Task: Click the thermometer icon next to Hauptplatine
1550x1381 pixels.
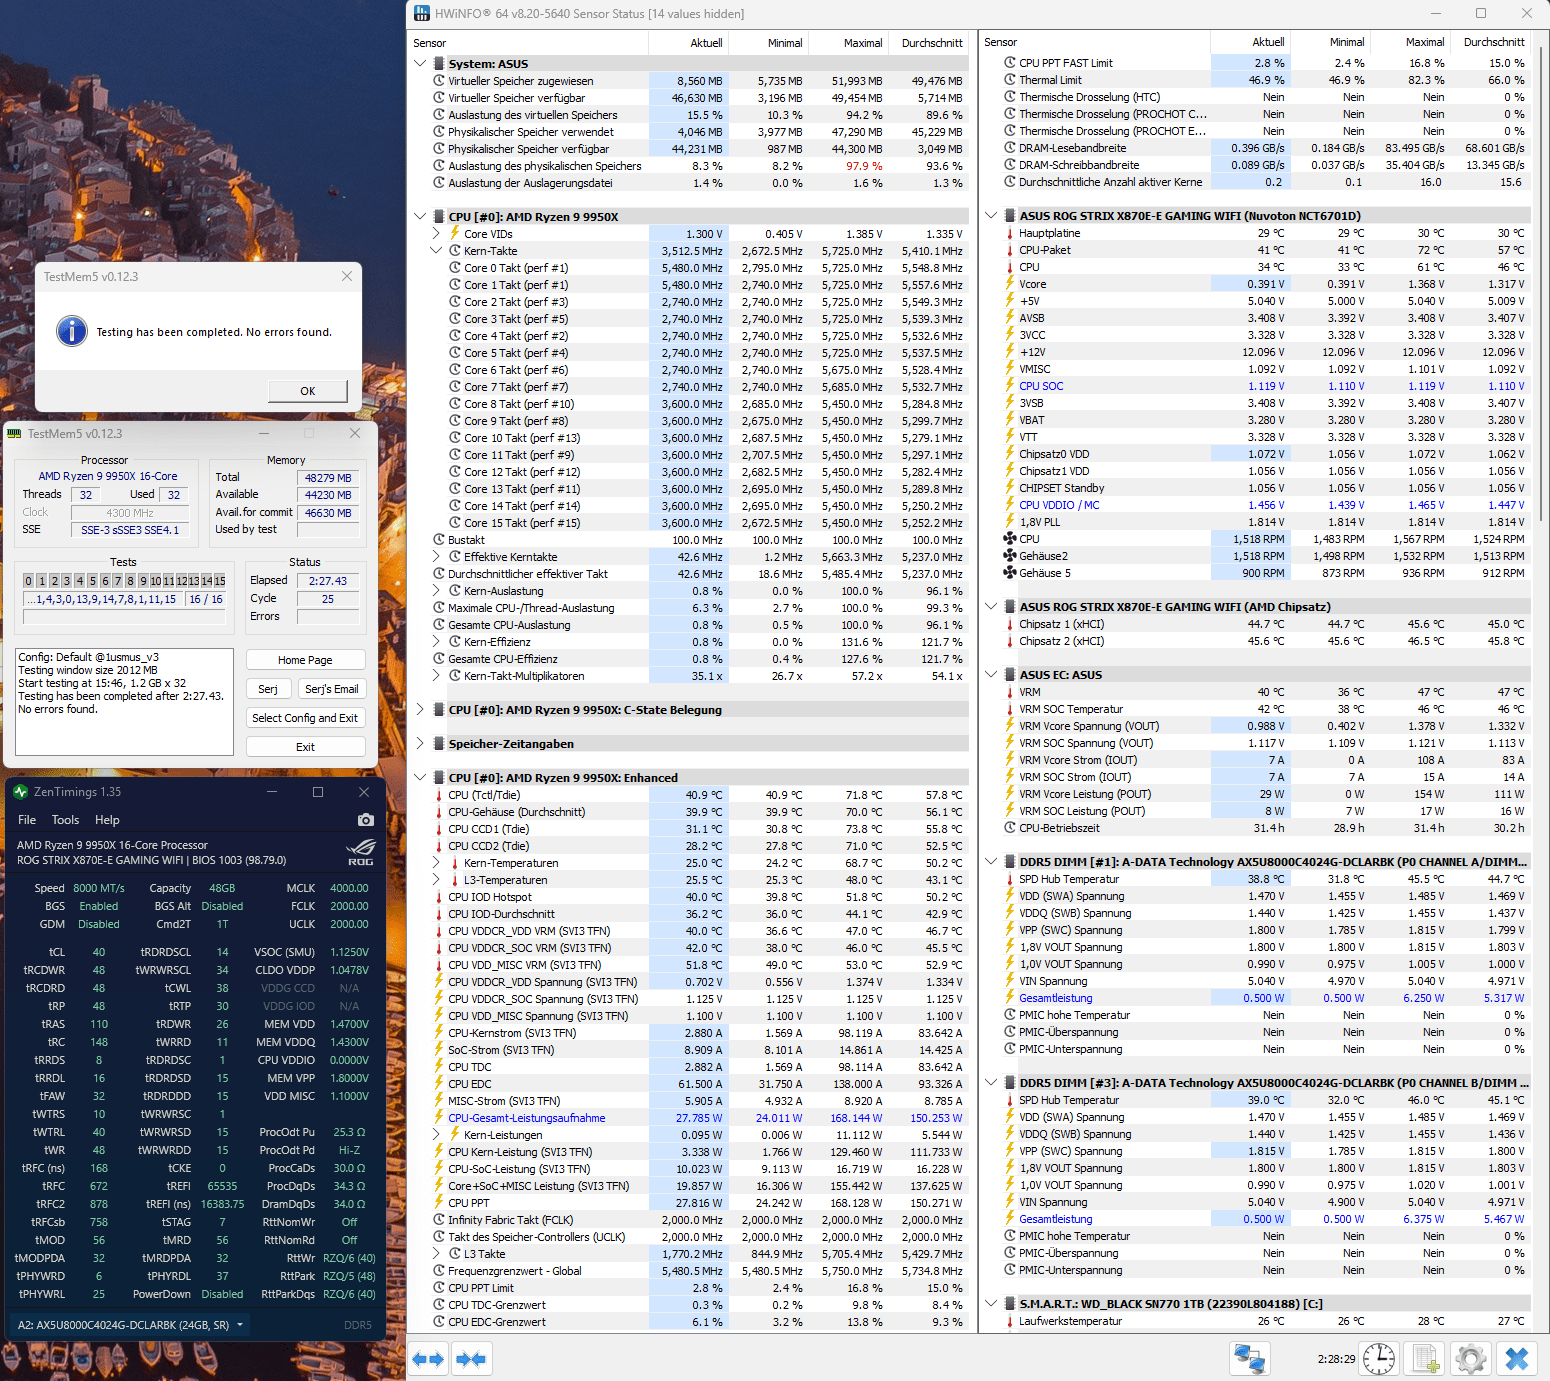Action: coord(1010,233)
